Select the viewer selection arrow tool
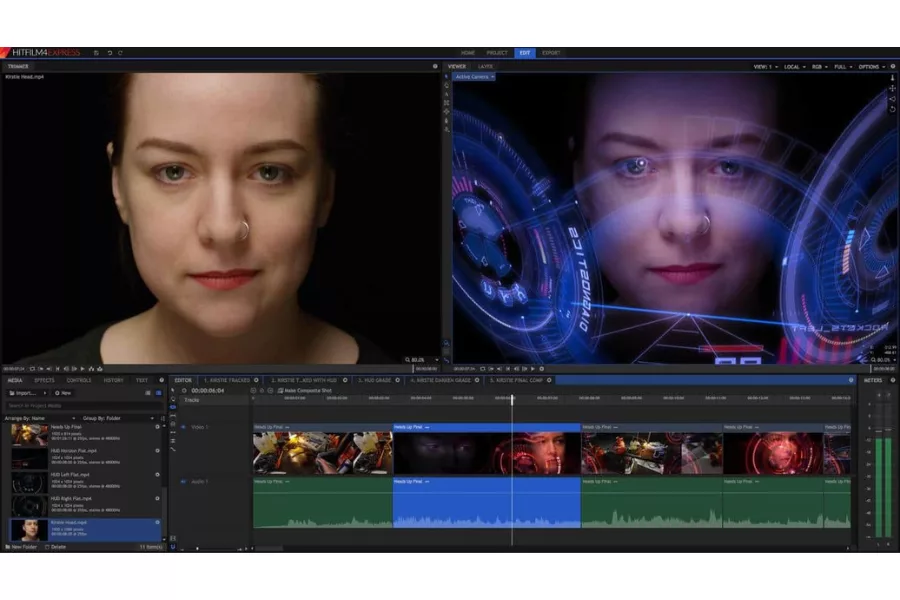Image resolution: width=900 pixels, height=600 pixels. point(447,76)
